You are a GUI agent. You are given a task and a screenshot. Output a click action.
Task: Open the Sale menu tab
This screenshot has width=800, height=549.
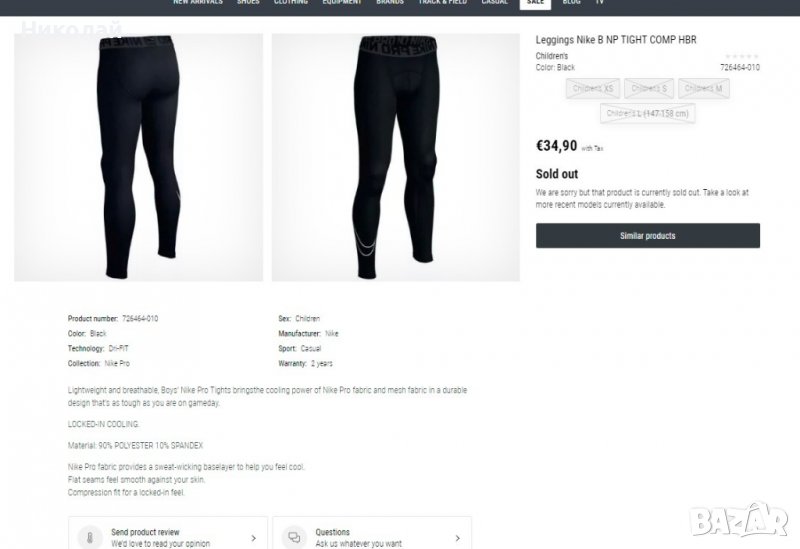point(535,3)
